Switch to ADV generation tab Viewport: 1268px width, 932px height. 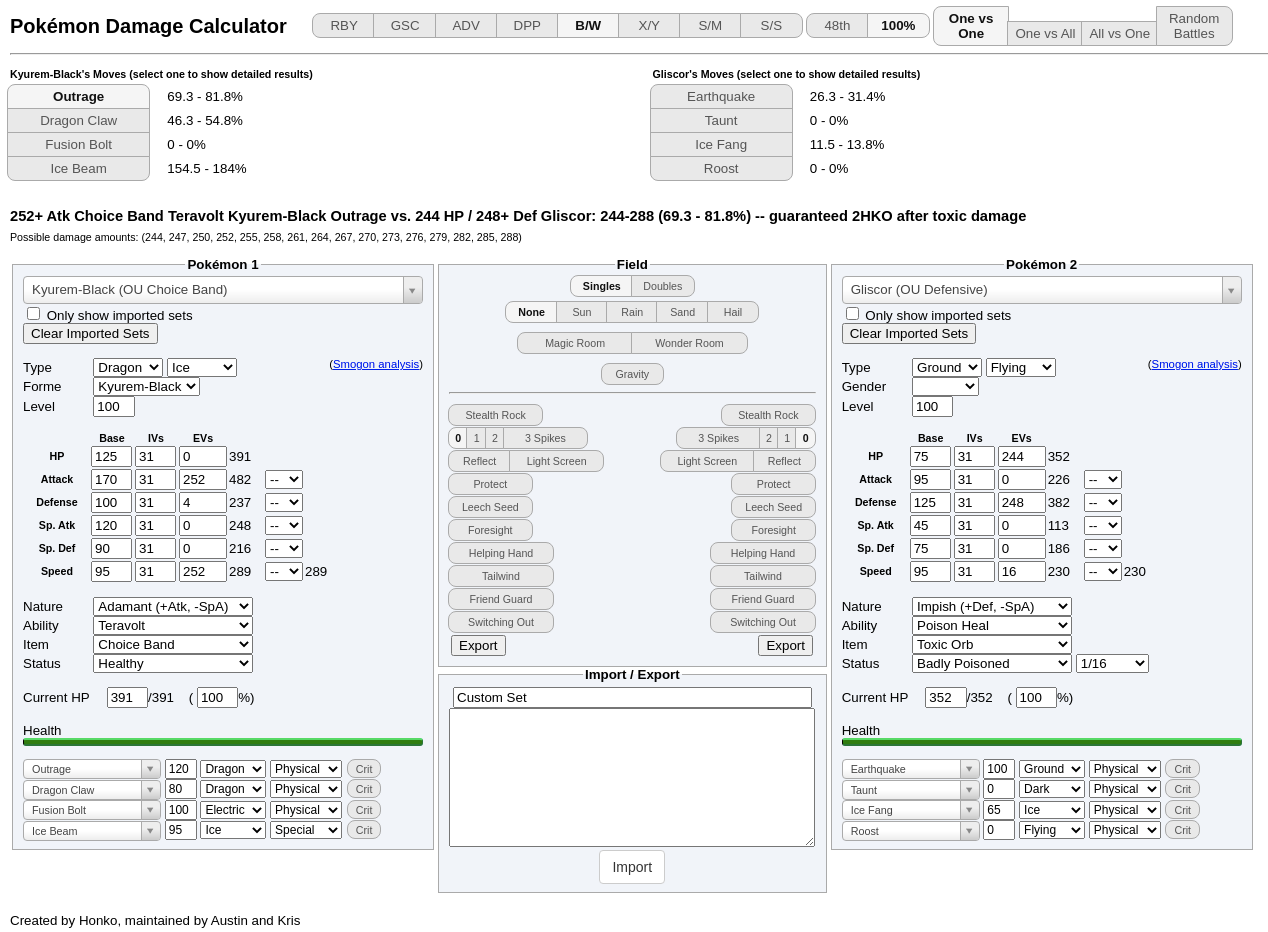pos(466,25)
